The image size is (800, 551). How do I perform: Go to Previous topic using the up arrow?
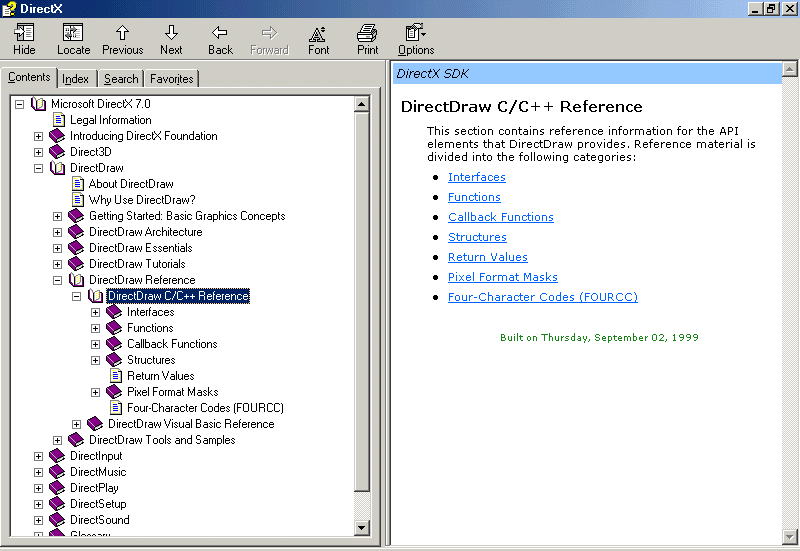(122, 33)
